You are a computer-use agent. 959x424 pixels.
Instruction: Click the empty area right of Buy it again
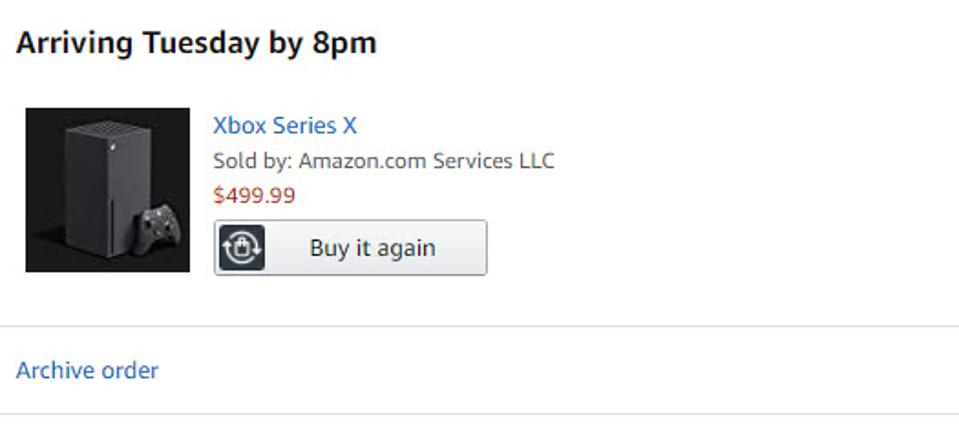tap(700, 248)
